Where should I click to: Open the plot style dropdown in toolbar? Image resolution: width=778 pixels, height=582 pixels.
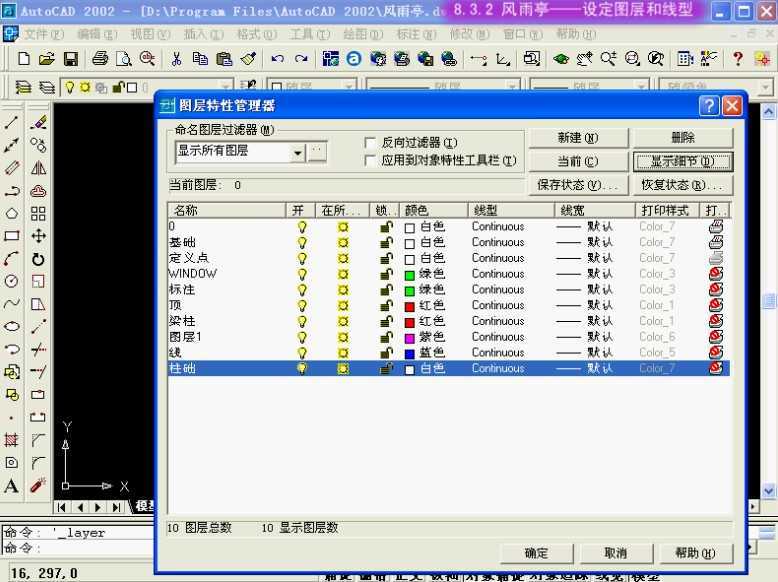(765, 88)
